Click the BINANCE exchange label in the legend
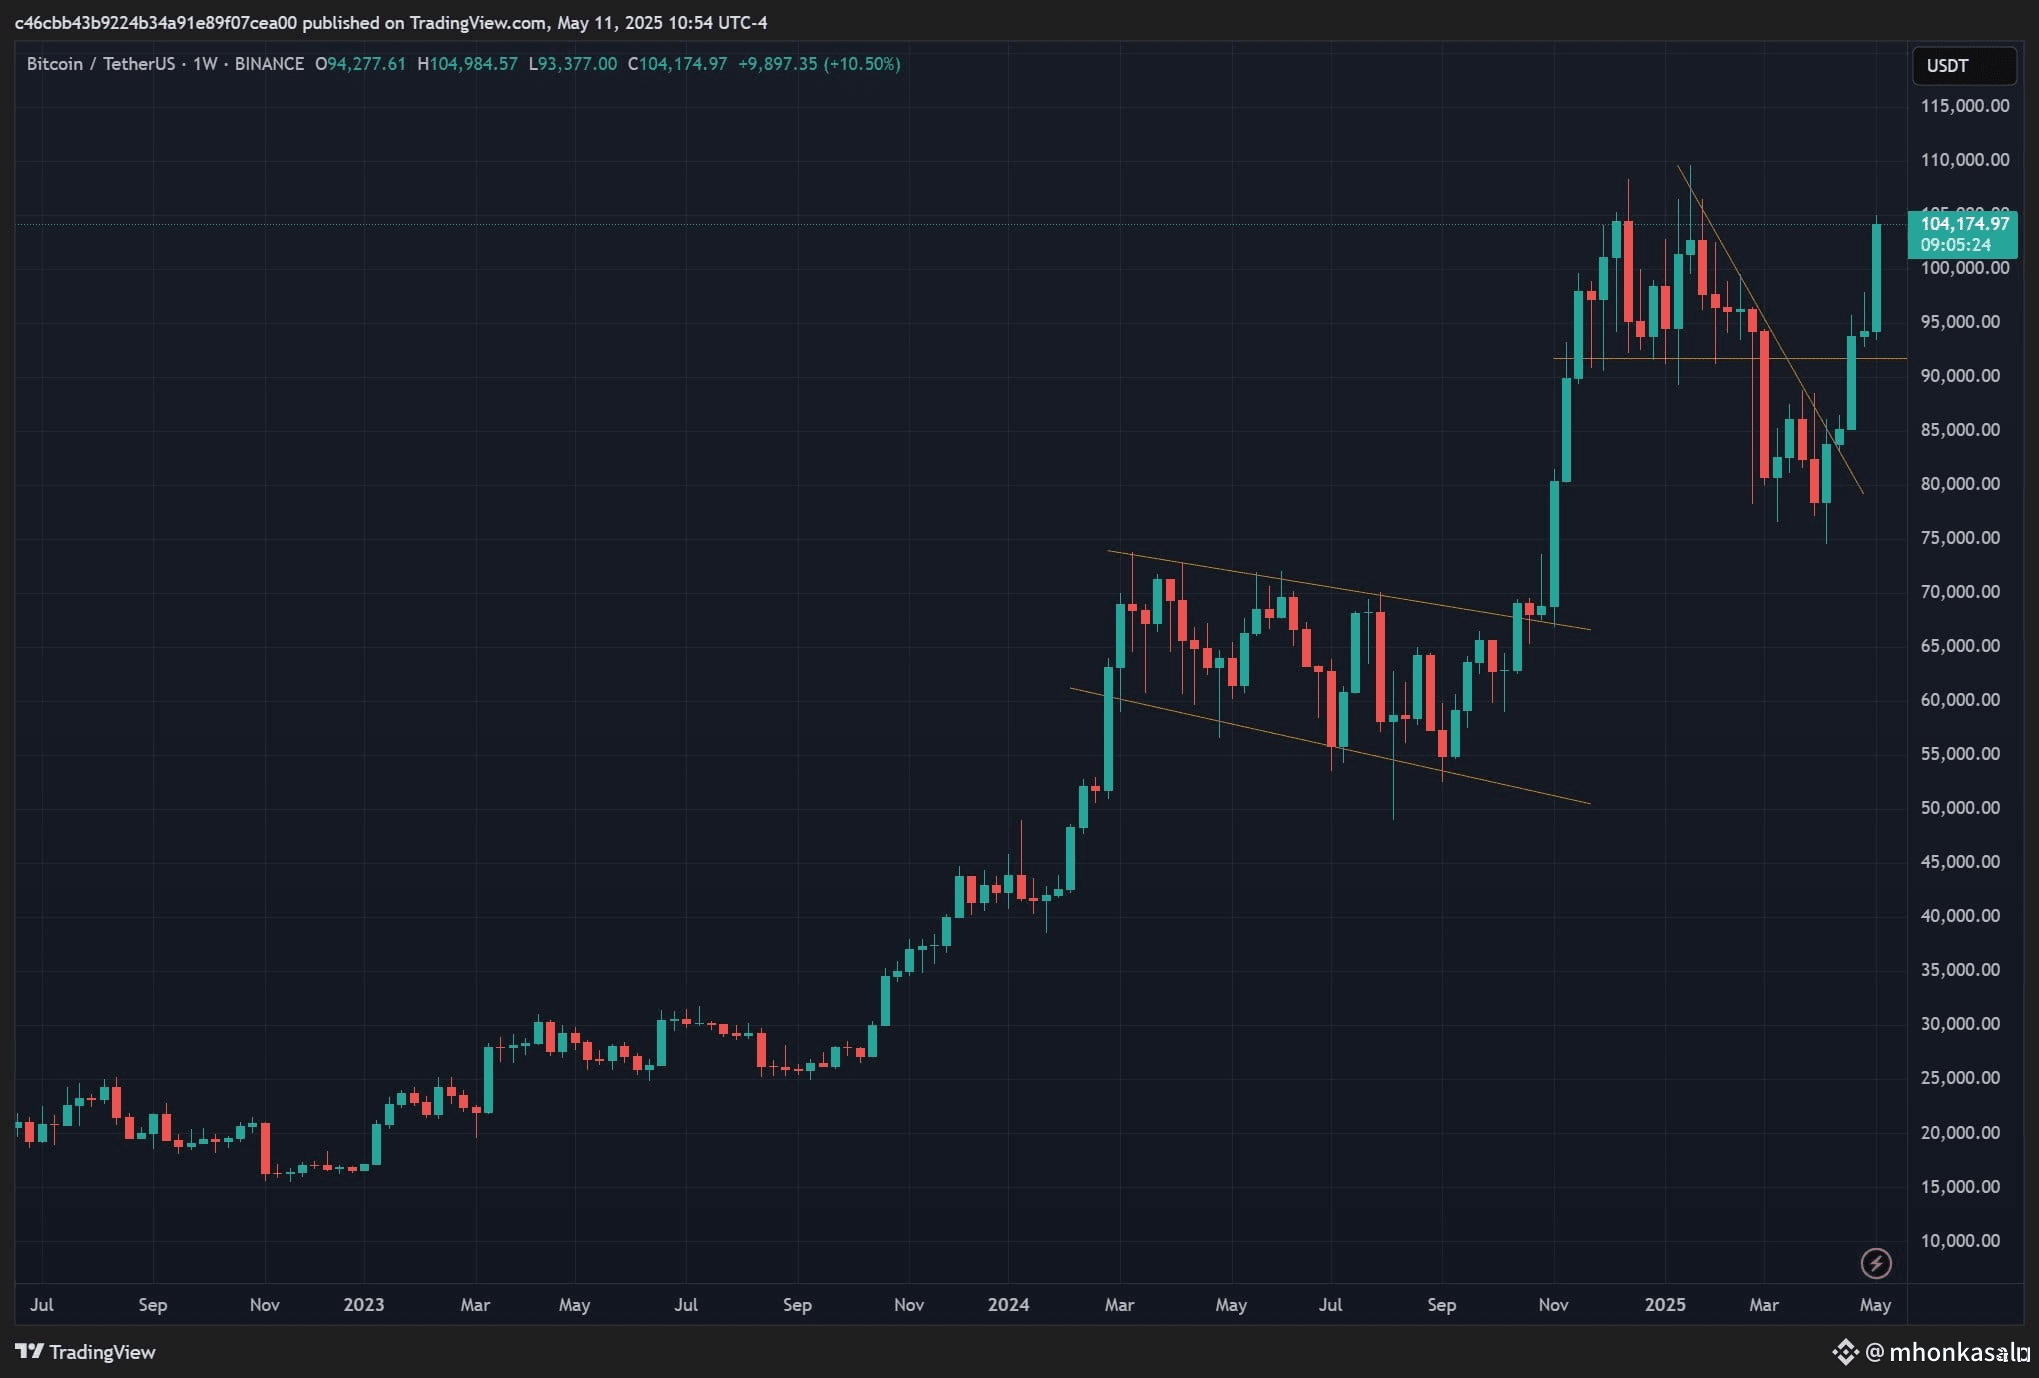 [x=269, y=64]
